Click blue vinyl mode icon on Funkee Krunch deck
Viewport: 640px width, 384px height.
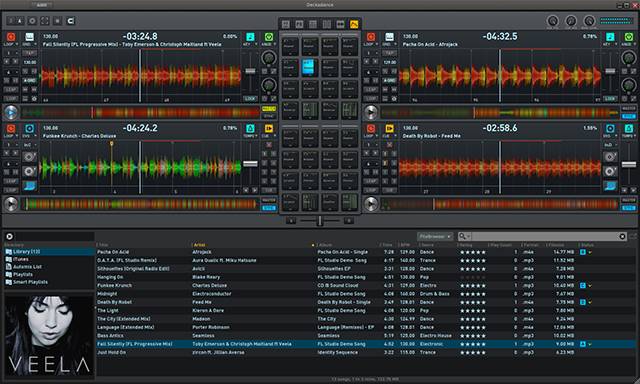click(29, 186)
